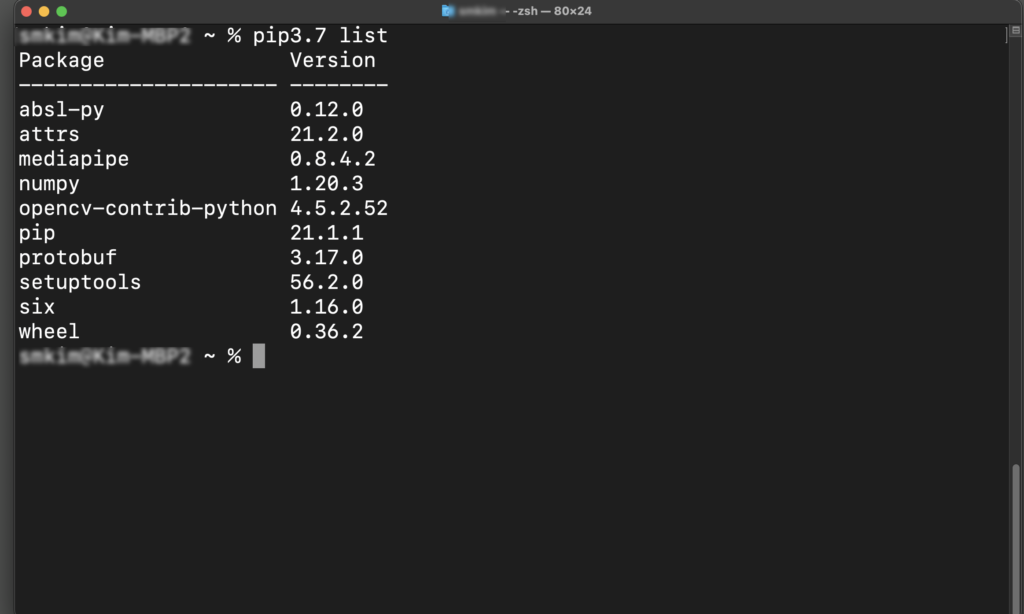Click the 'numpy' package name

[x=49, y=184]
